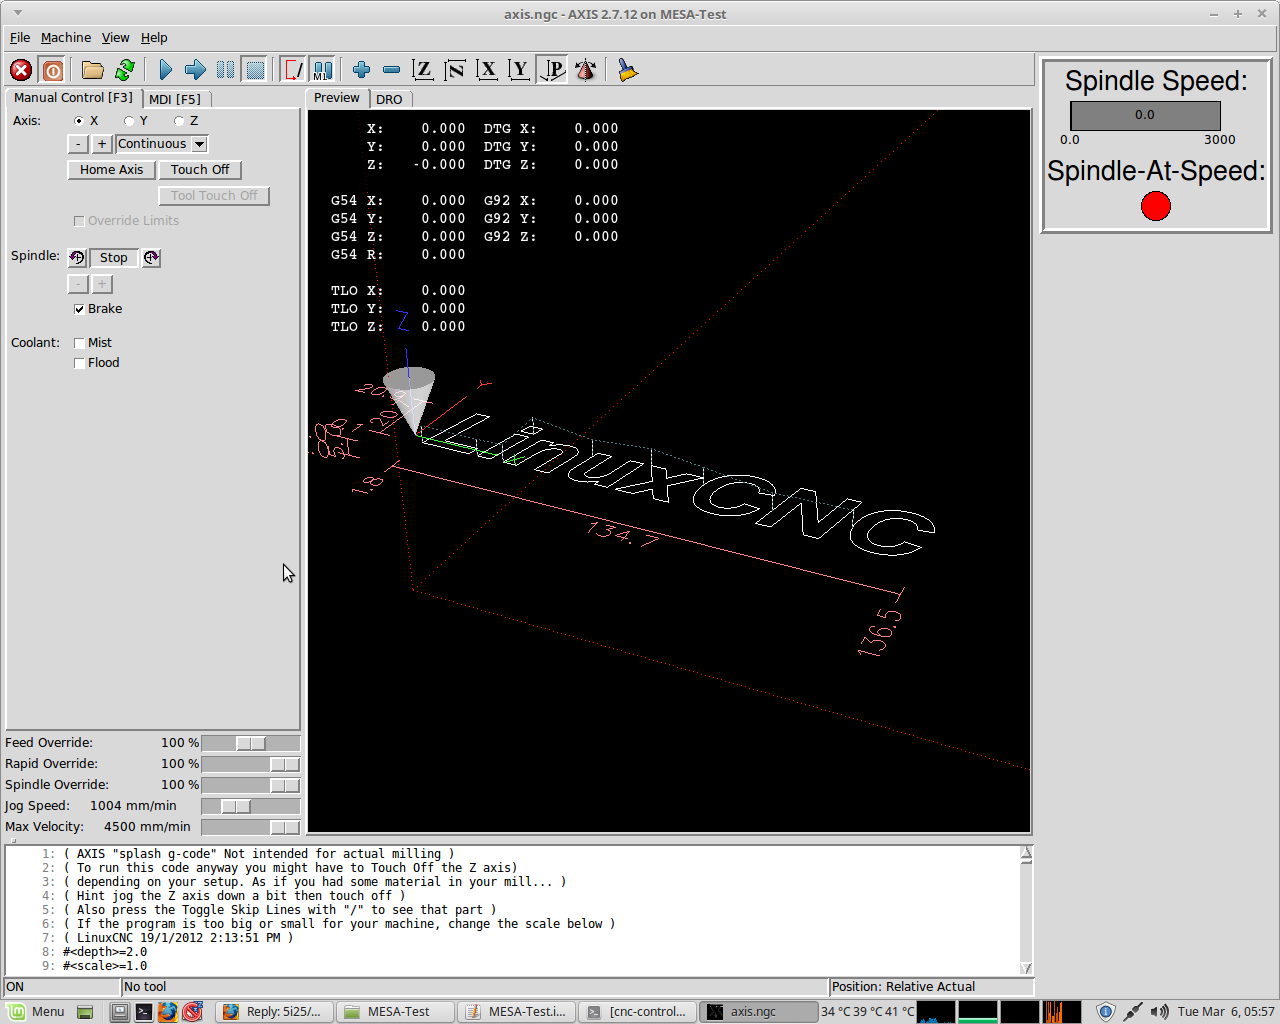Start spindle clockwise

click(151, 258)
